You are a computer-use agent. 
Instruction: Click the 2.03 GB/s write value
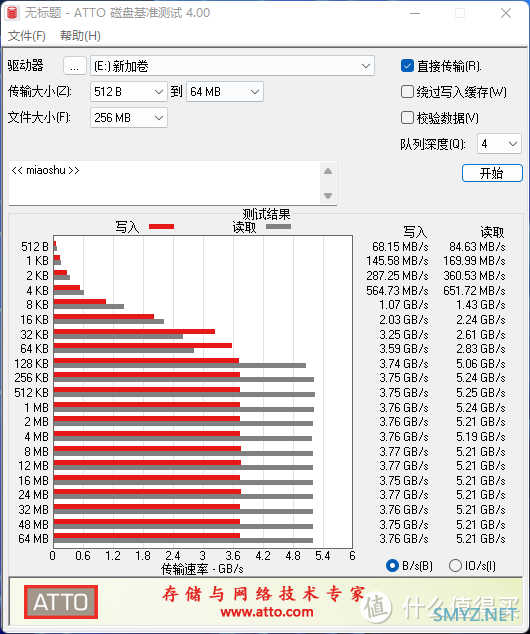coord(403,320)
